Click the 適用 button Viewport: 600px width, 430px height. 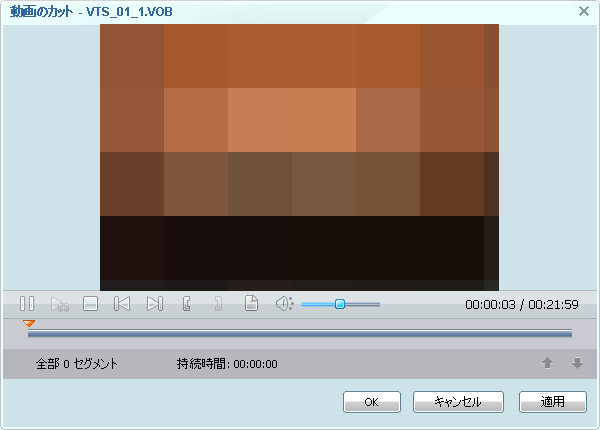[x=553, y=402]
